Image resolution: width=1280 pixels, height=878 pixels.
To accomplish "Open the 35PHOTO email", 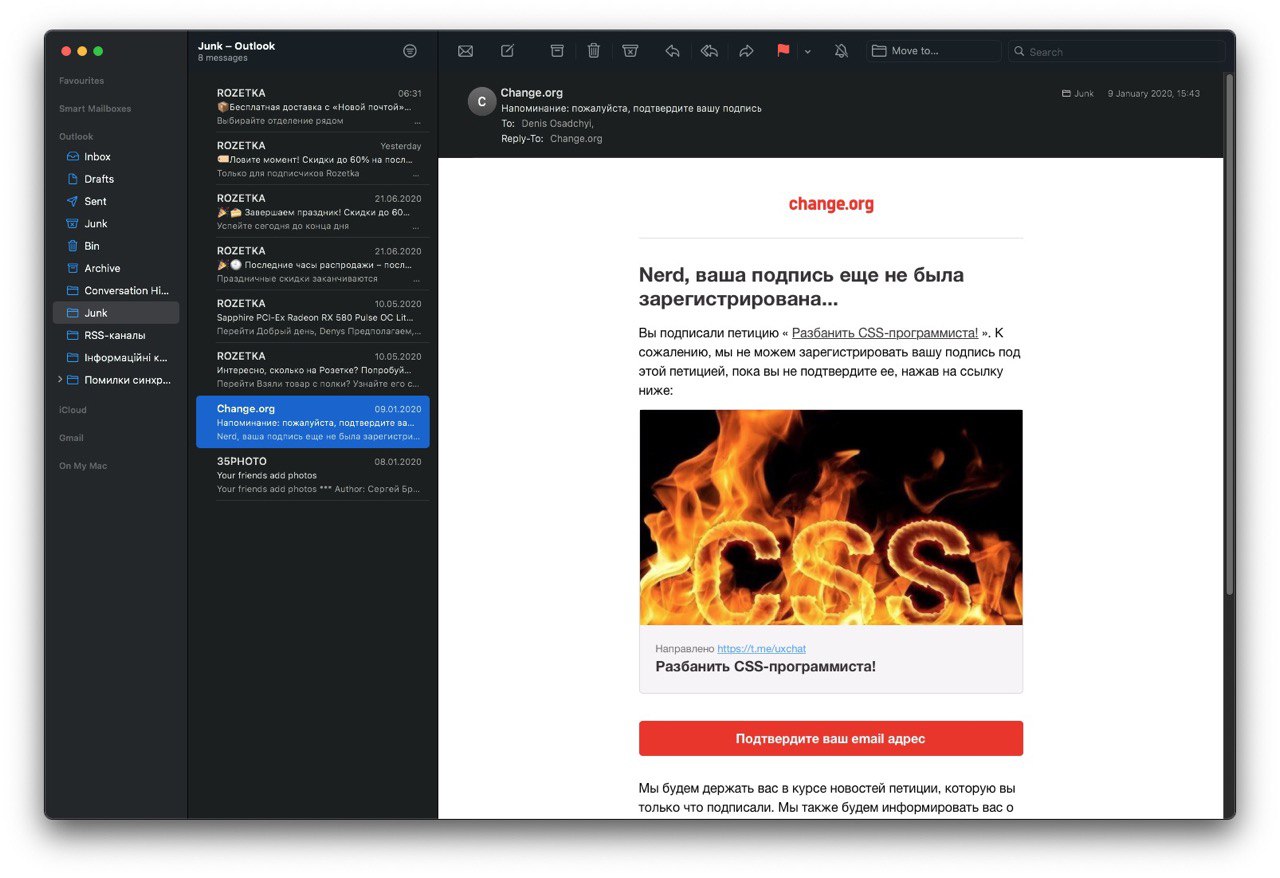I will [x=313, y=475].
